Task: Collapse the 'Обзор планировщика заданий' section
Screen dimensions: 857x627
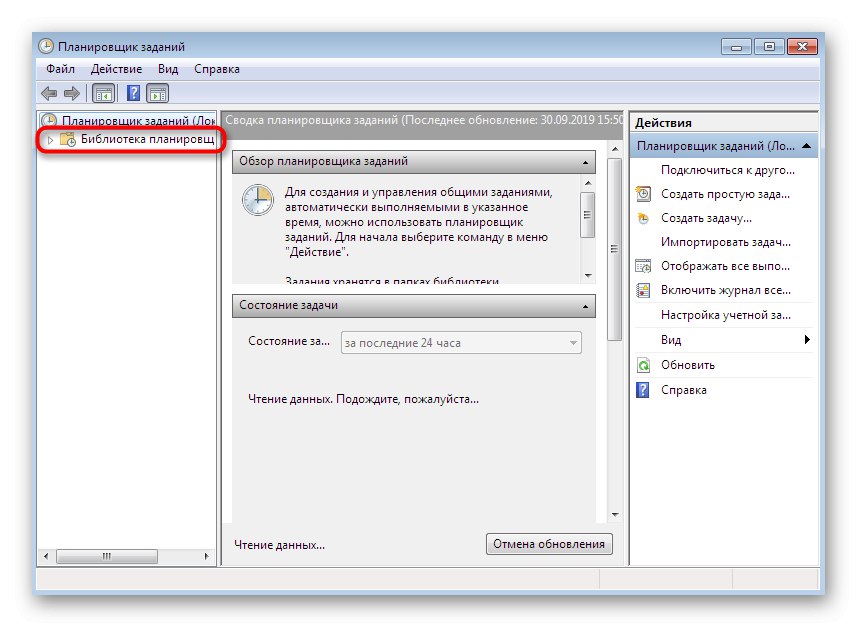Action: click(583, 161)
